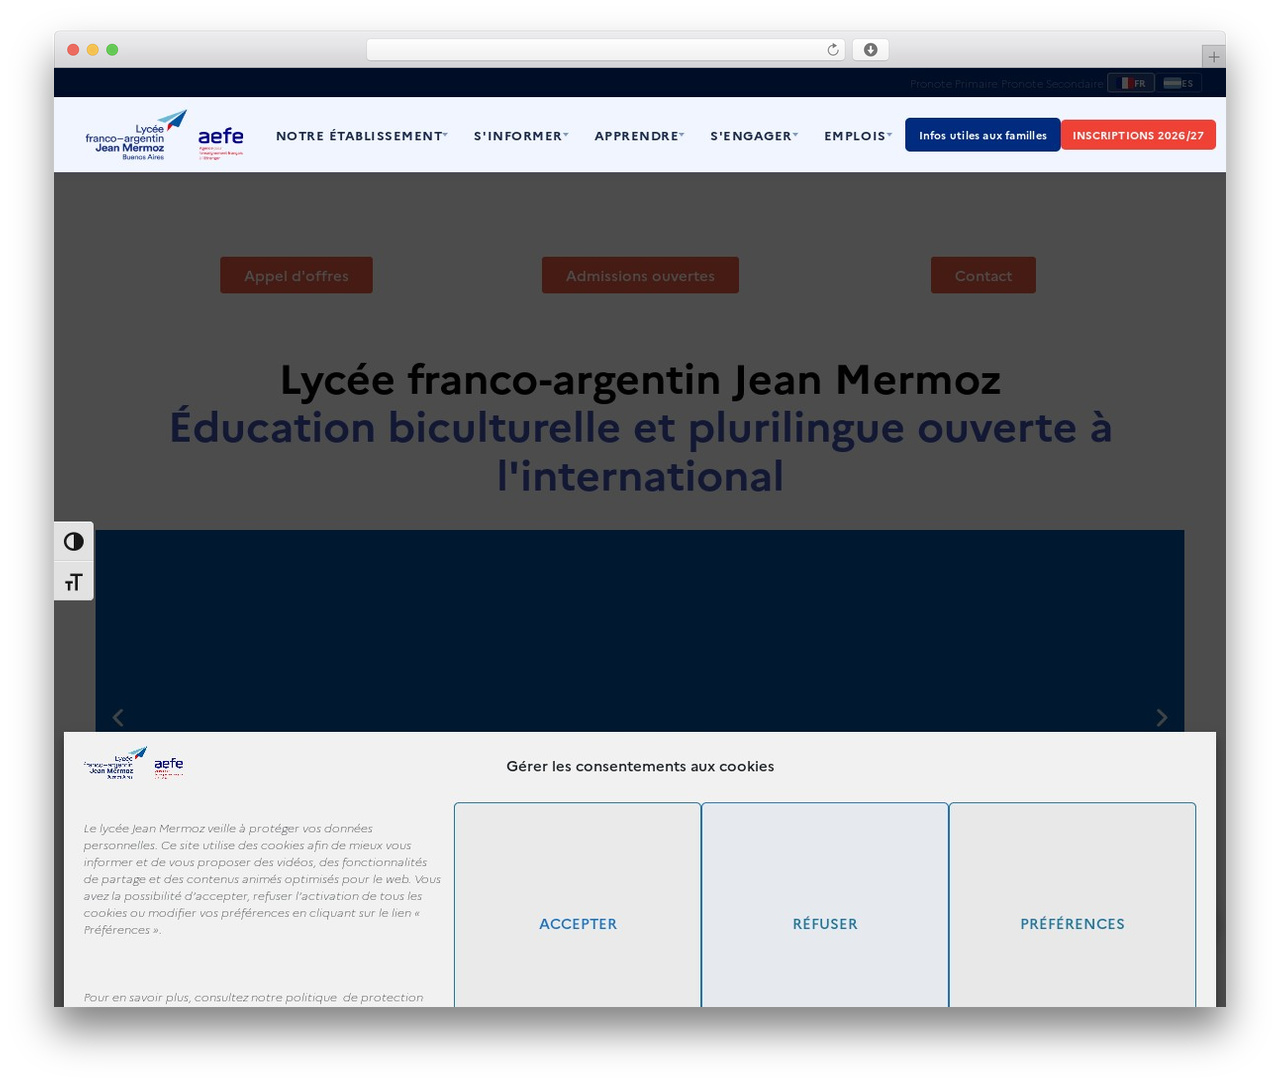
Task: Open the Apprendre dropdown menu
Action: tap(640, 136)
